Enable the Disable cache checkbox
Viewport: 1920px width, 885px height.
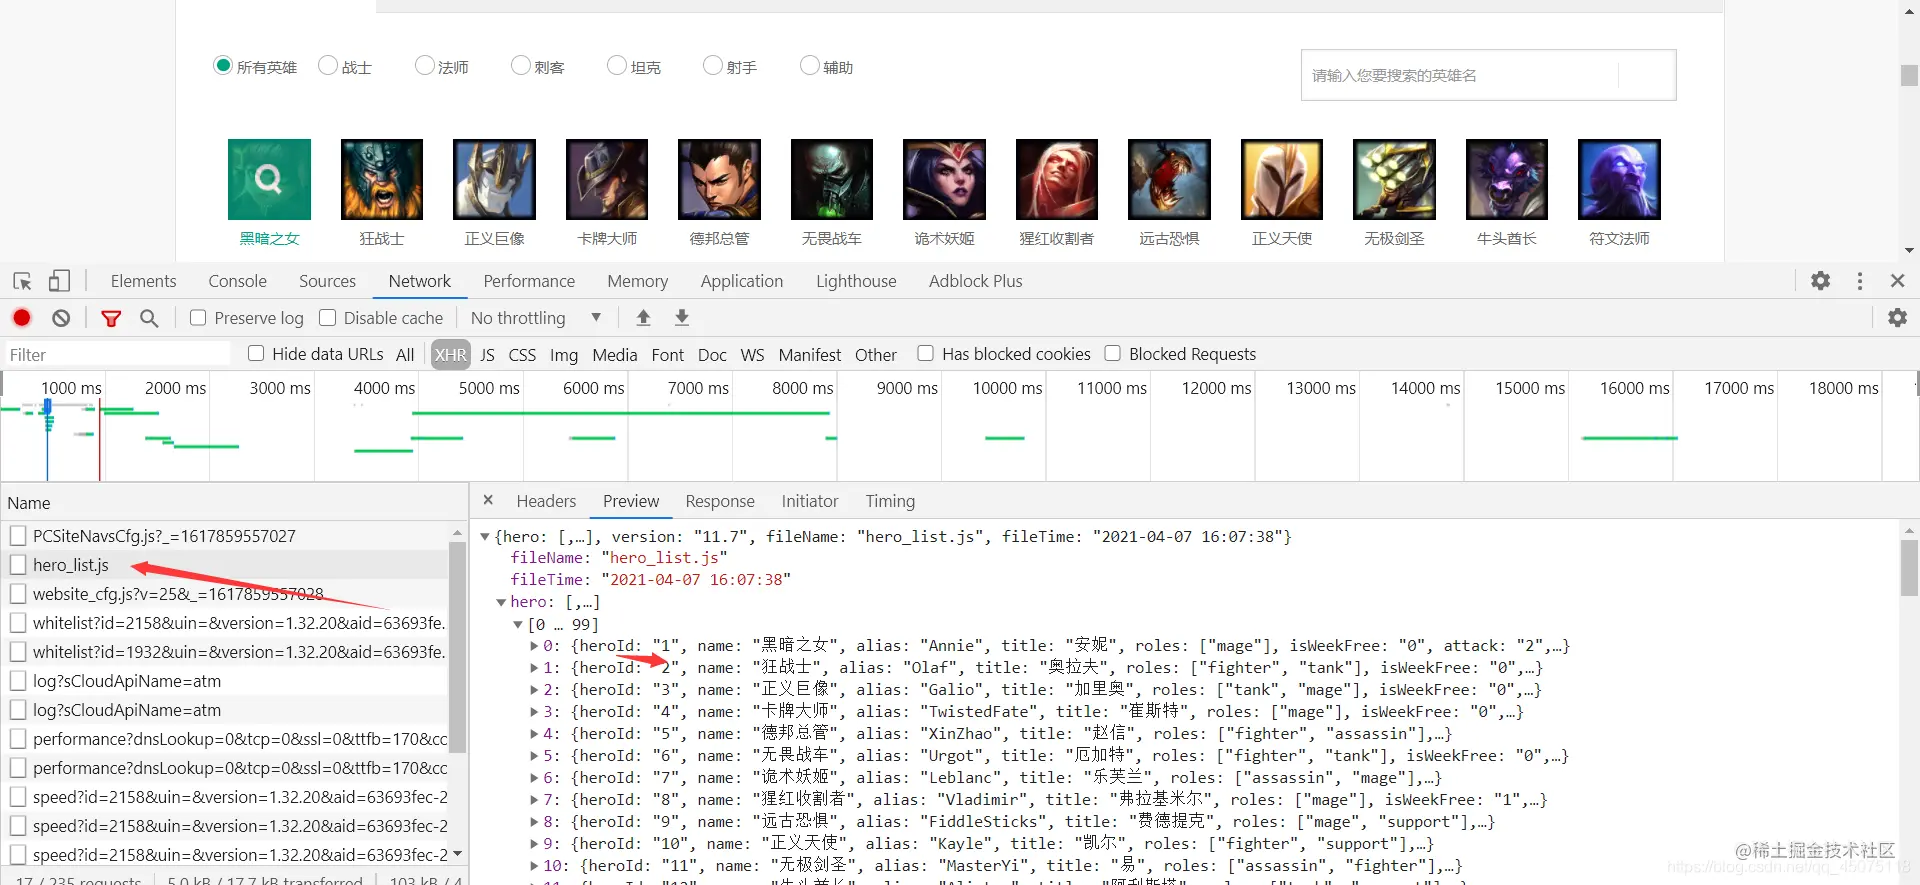[327, 318]
